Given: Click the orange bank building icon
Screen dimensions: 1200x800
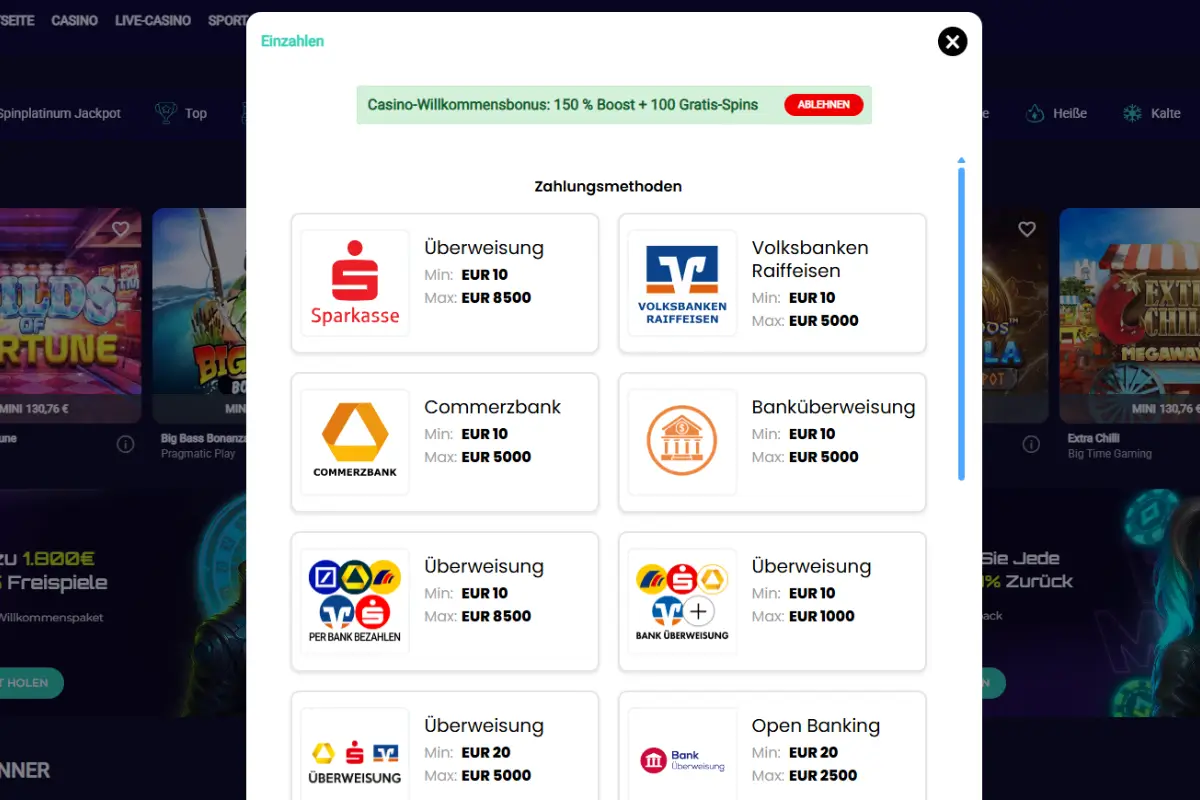Looking at the screenshot, I should [x=682, y=442].
